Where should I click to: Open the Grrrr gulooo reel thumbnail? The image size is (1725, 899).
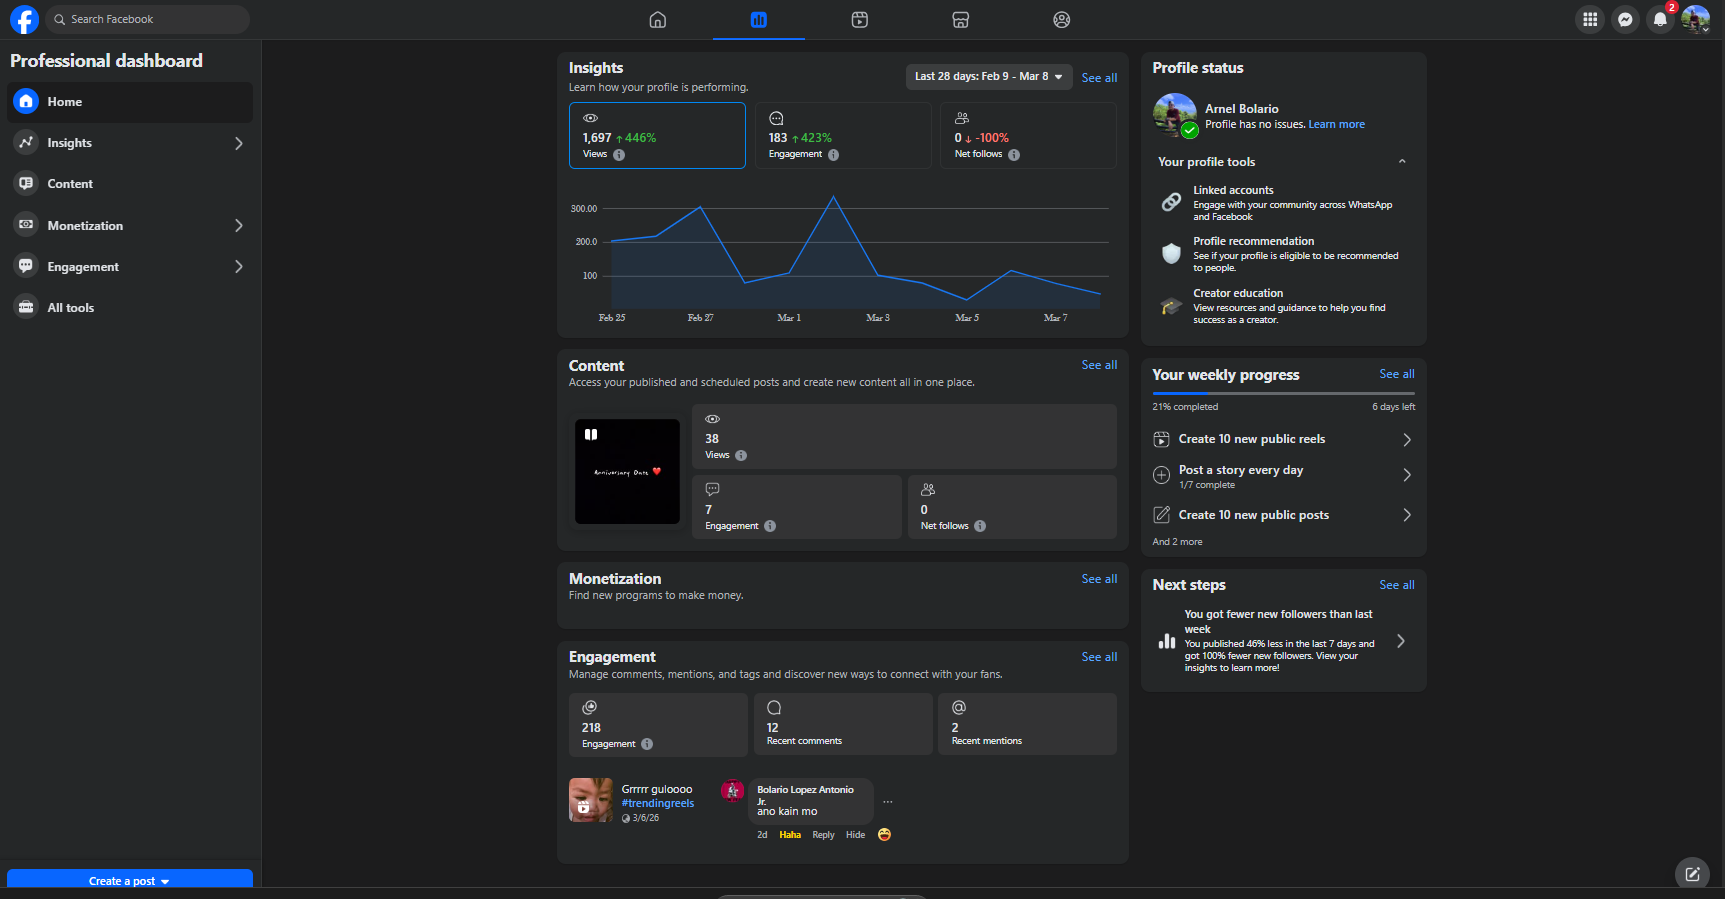(591, 800)
